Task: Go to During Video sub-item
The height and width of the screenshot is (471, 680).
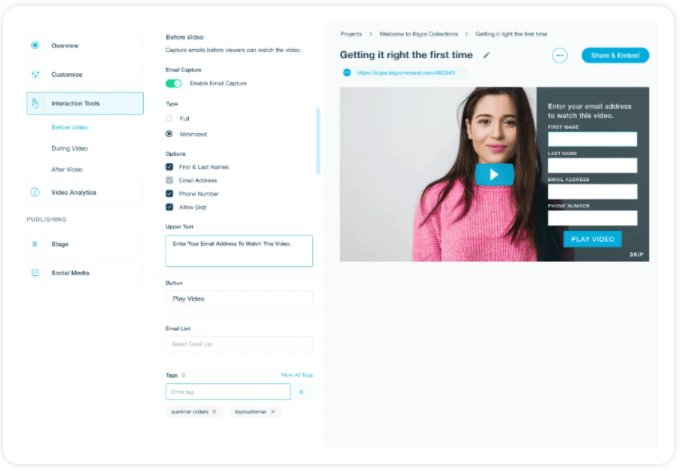Action: tap(69, 148)
